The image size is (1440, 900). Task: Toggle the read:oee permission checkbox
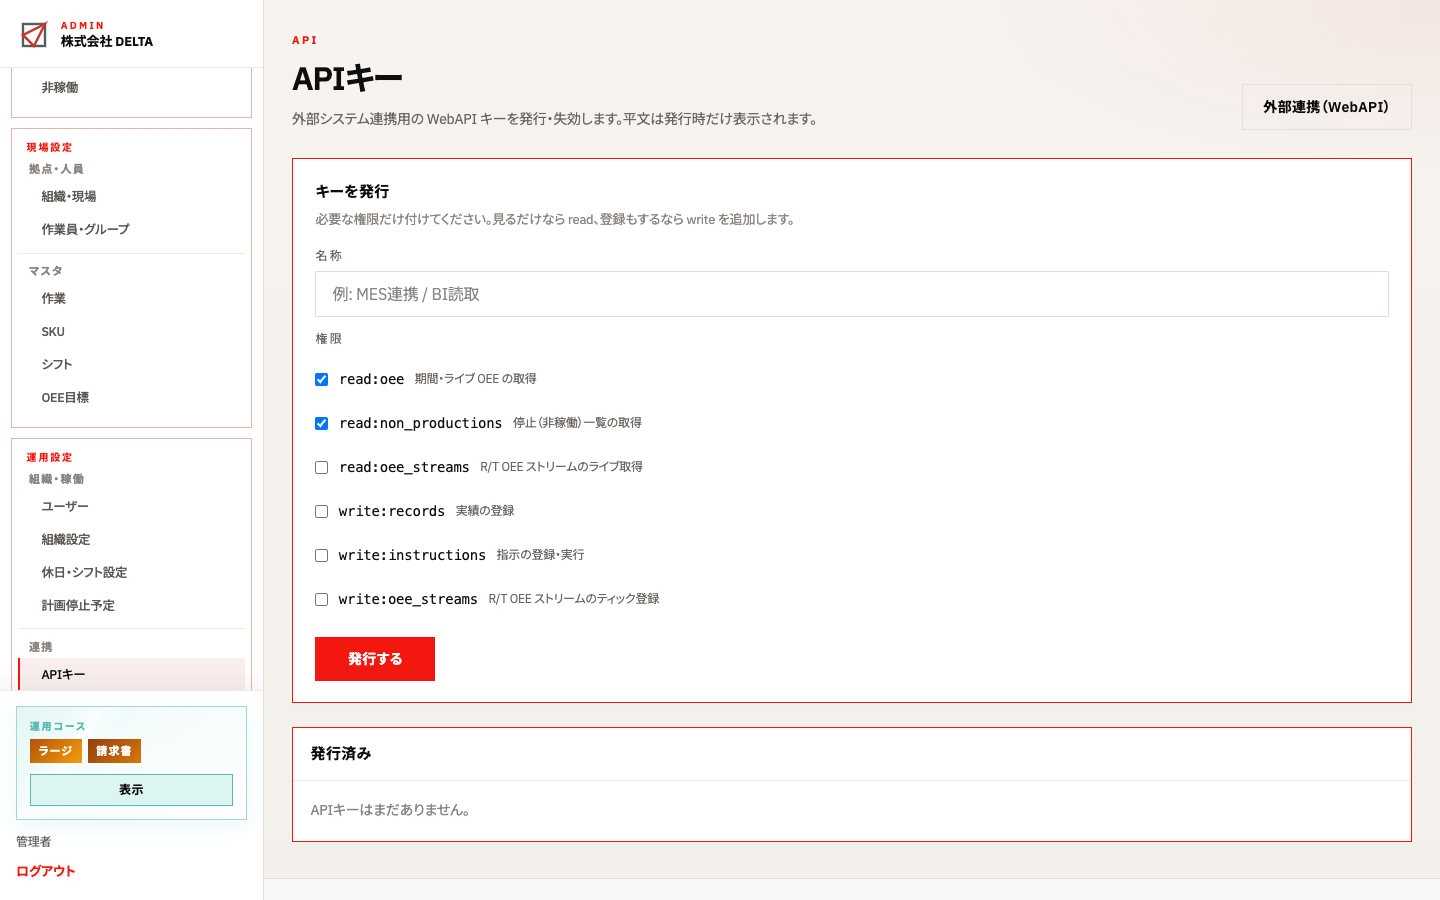coord(321,379)
